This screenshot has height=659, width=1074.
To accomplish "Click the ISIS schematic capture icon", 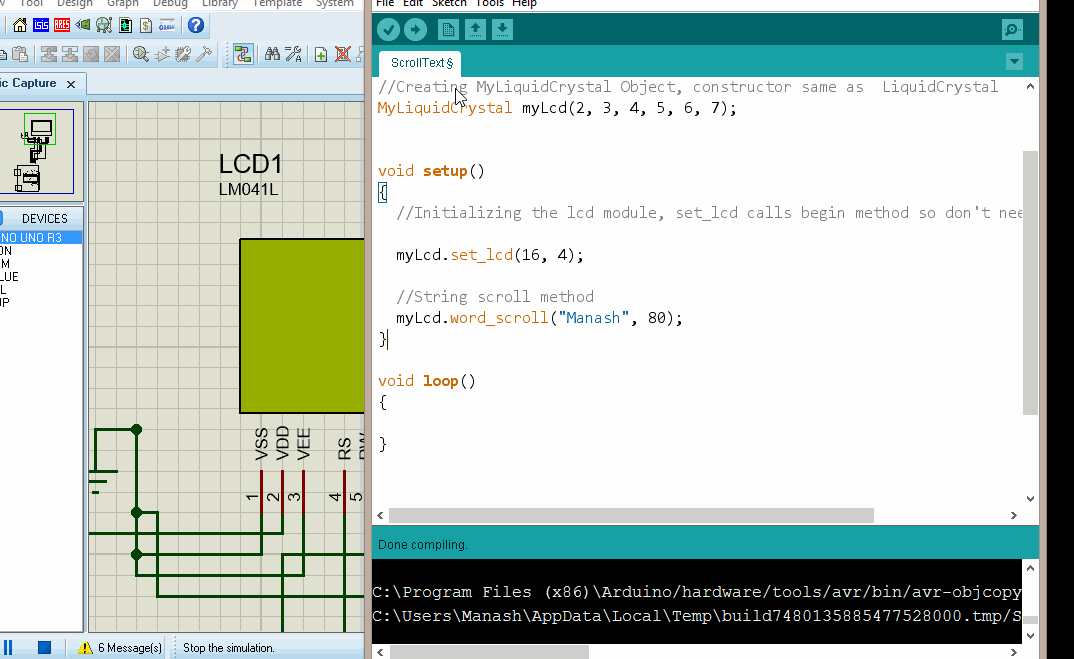I will pyautogui.click(x=41, y=25).
